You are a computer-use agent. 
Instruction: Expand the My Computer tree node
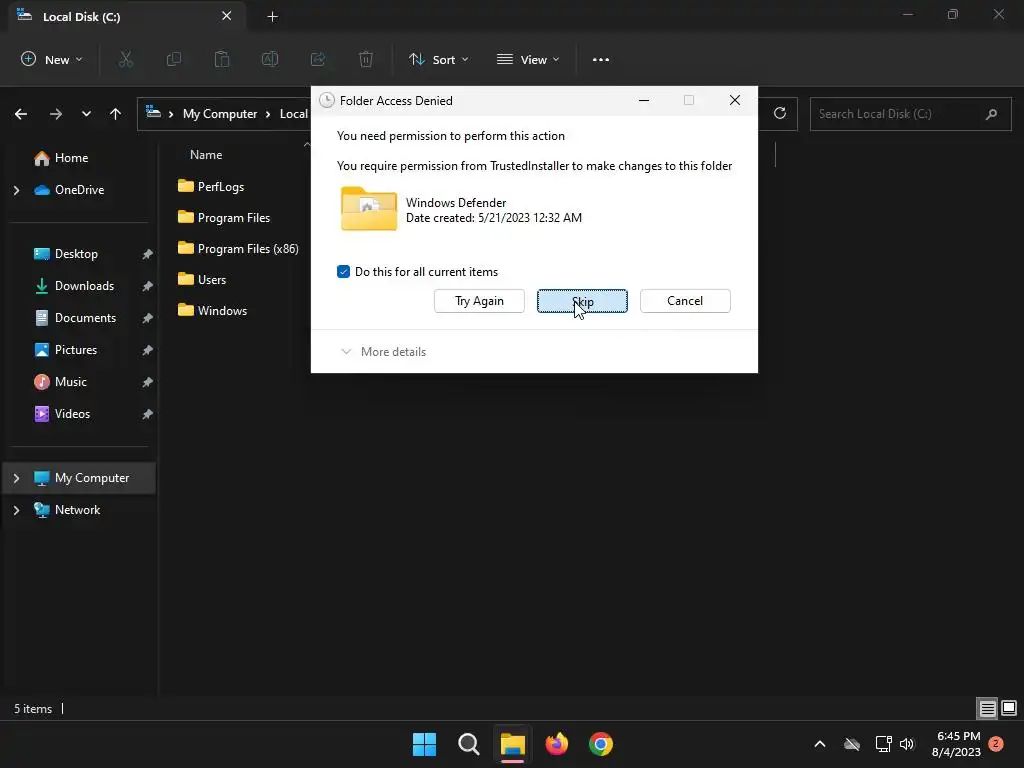coord(16,478)
